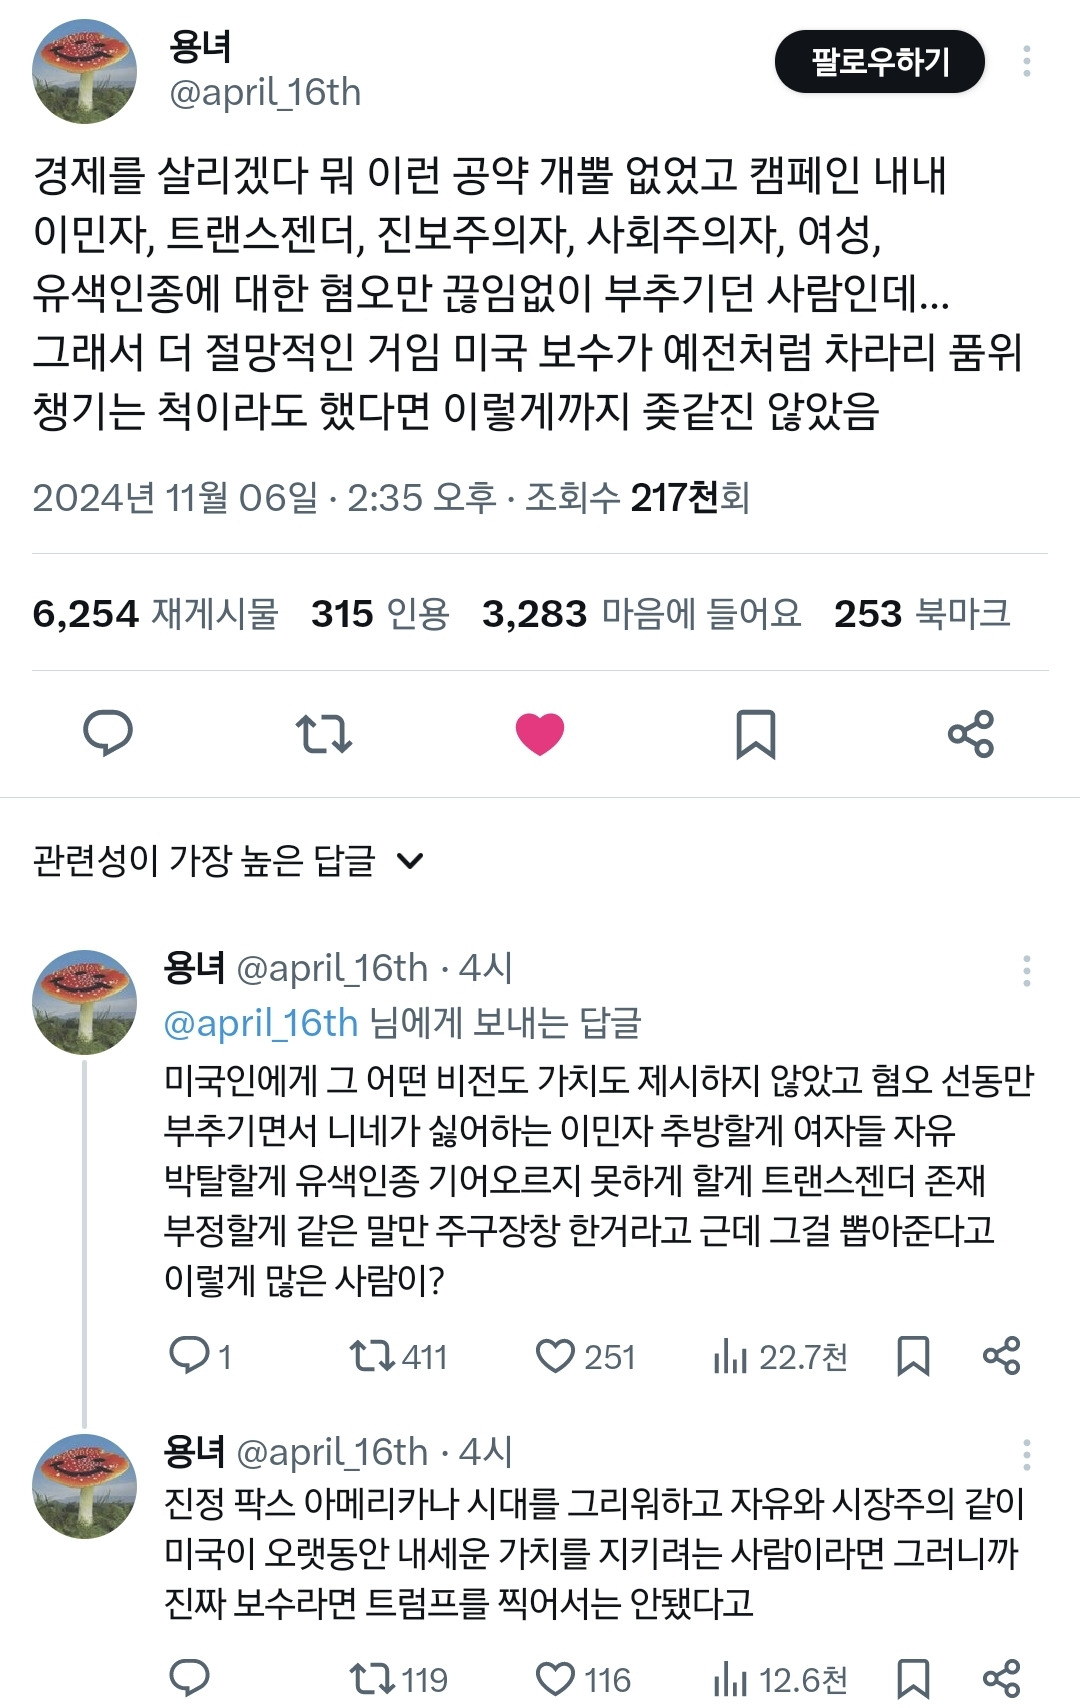
Task: Like the first reply with 251 likes
Action: point(556,1356)
